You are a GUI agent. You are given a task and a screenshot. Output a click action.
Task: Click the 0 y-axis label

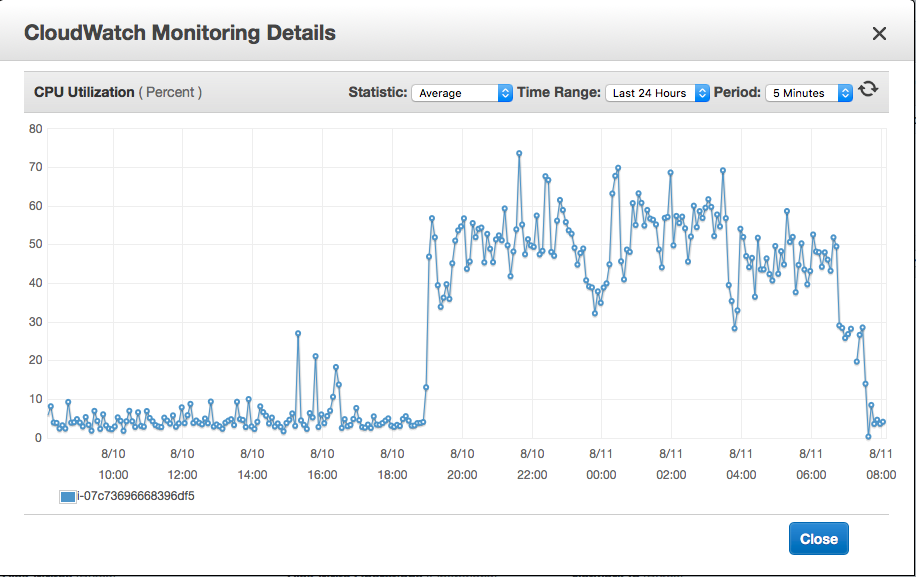(x=39, y=437)
